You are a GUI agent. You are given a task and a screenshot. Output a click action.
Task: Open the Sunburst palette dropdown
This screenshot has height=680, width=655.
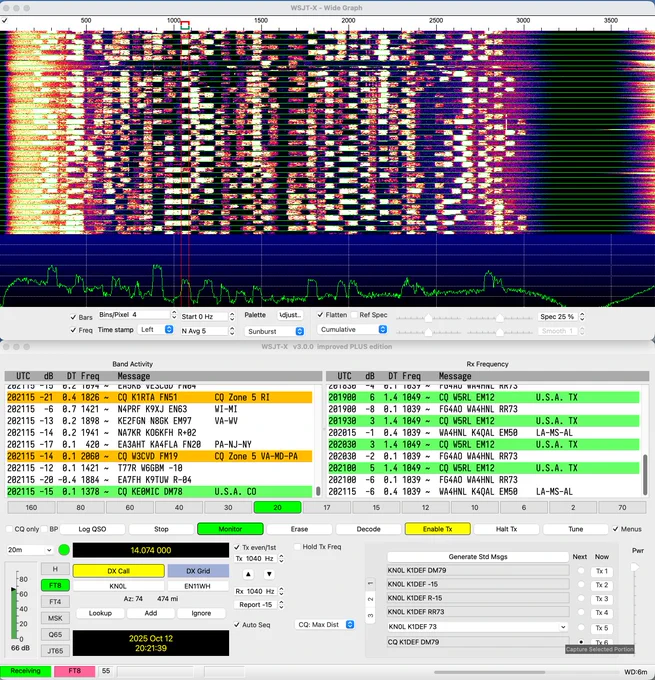[274, 331]
